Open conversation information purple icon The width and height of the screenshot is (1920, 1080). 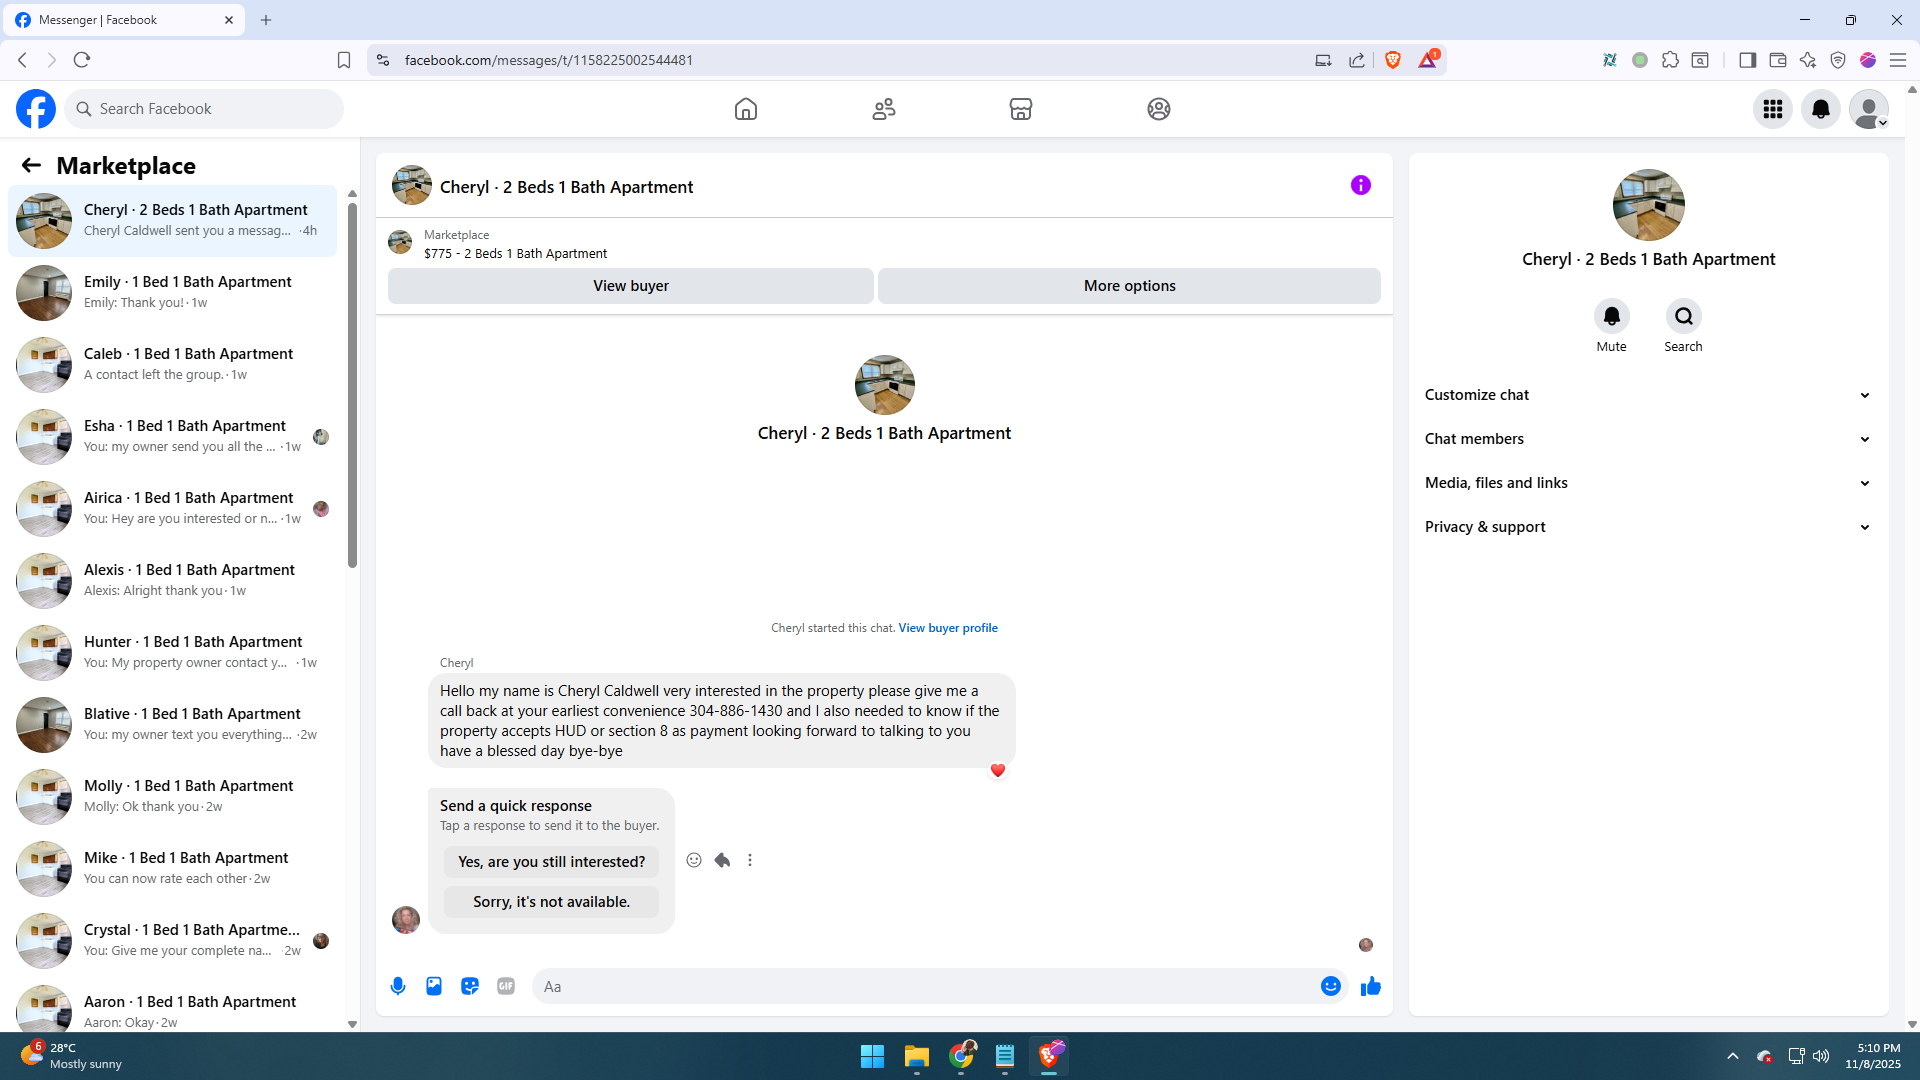click(1360, 185)
